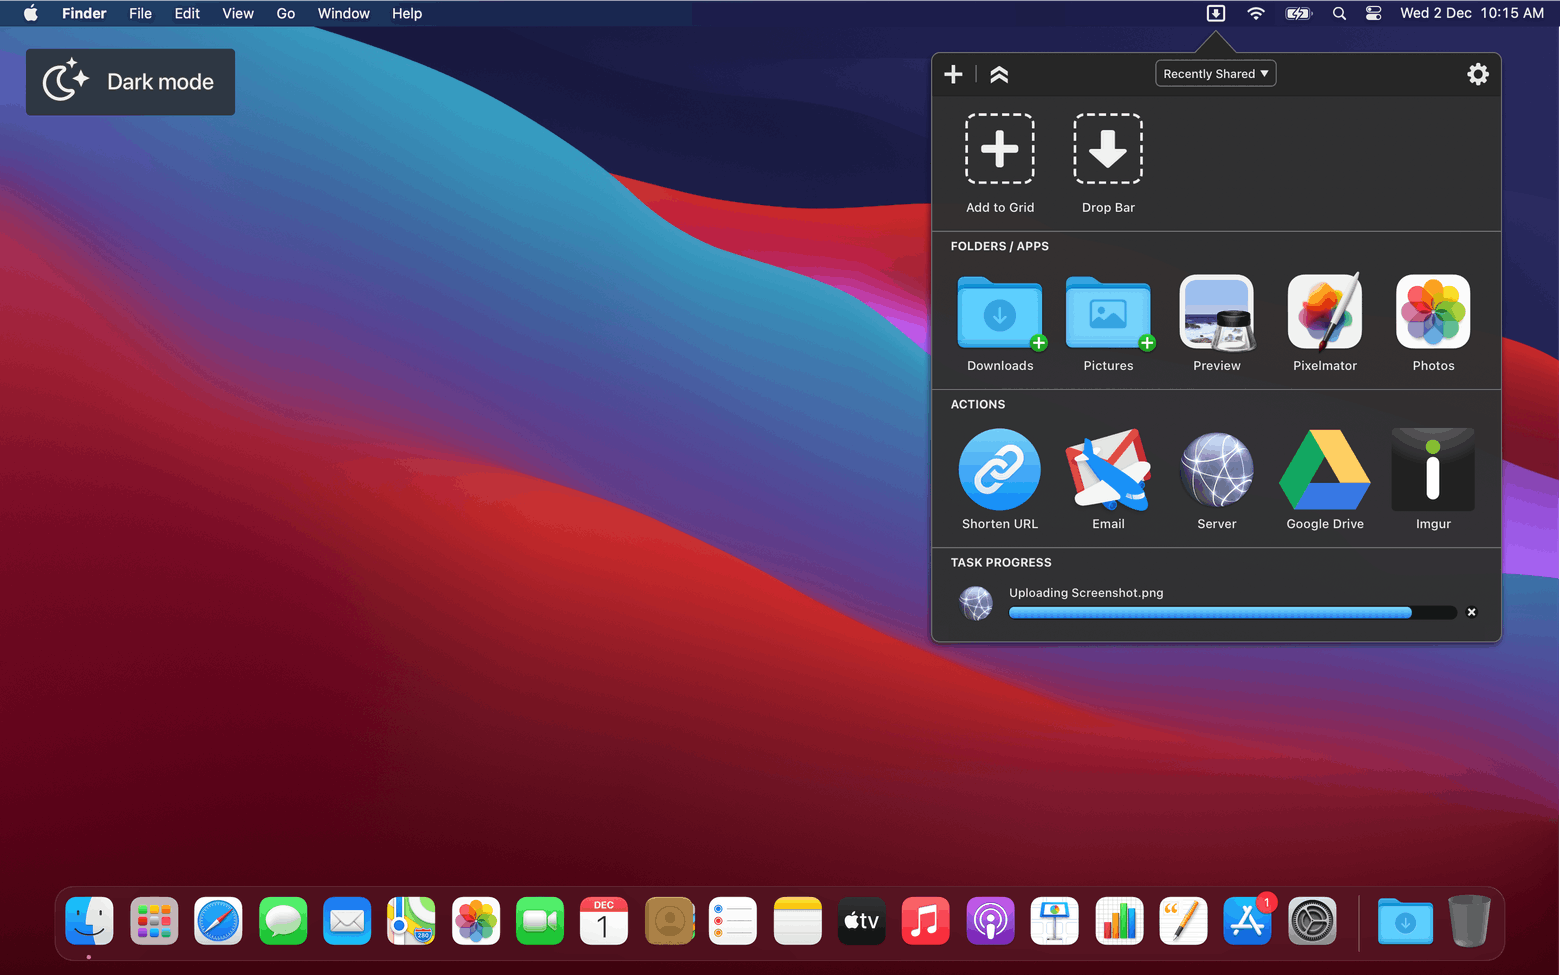Open Photos from the Dock

coord(476,921)
